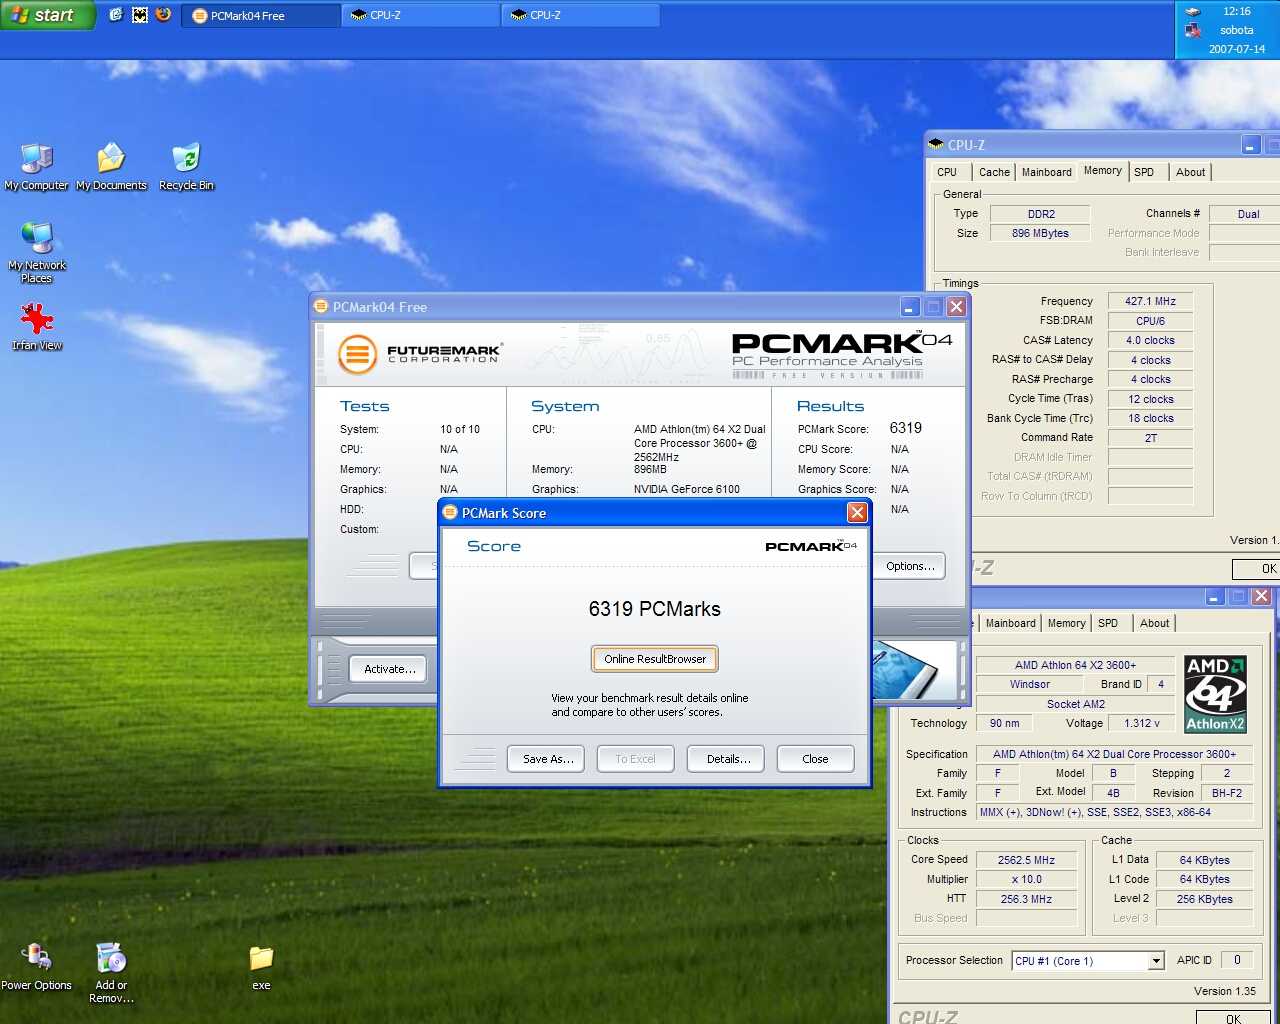Click the Socket AM2 package field

pyautogui.click(x=1076, y=704)
